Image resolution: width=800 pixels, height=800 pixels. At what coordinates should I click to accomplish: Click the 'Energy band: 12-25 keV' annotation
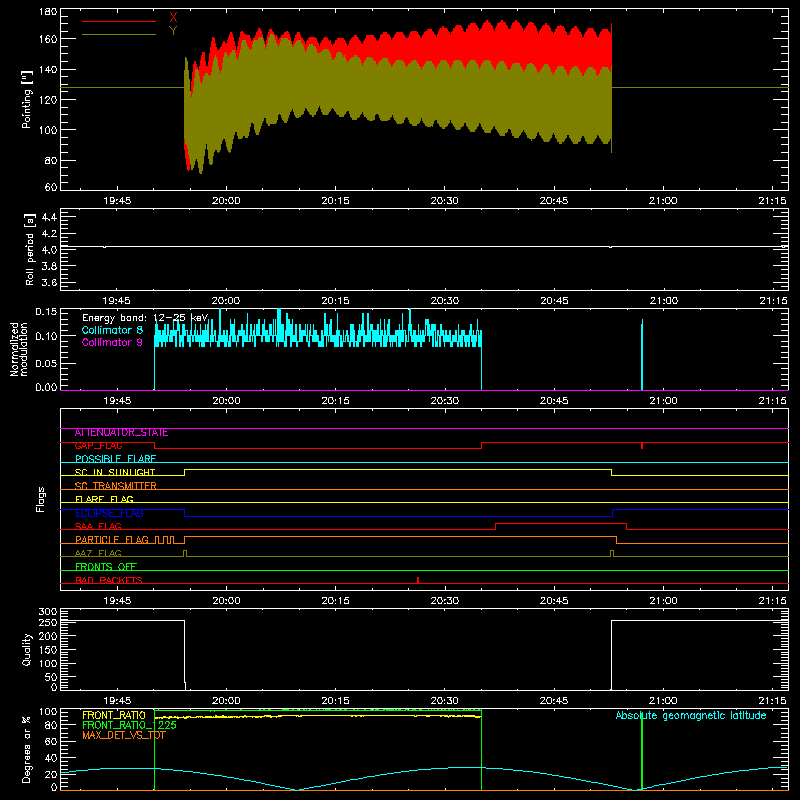(x=145, y=318)
